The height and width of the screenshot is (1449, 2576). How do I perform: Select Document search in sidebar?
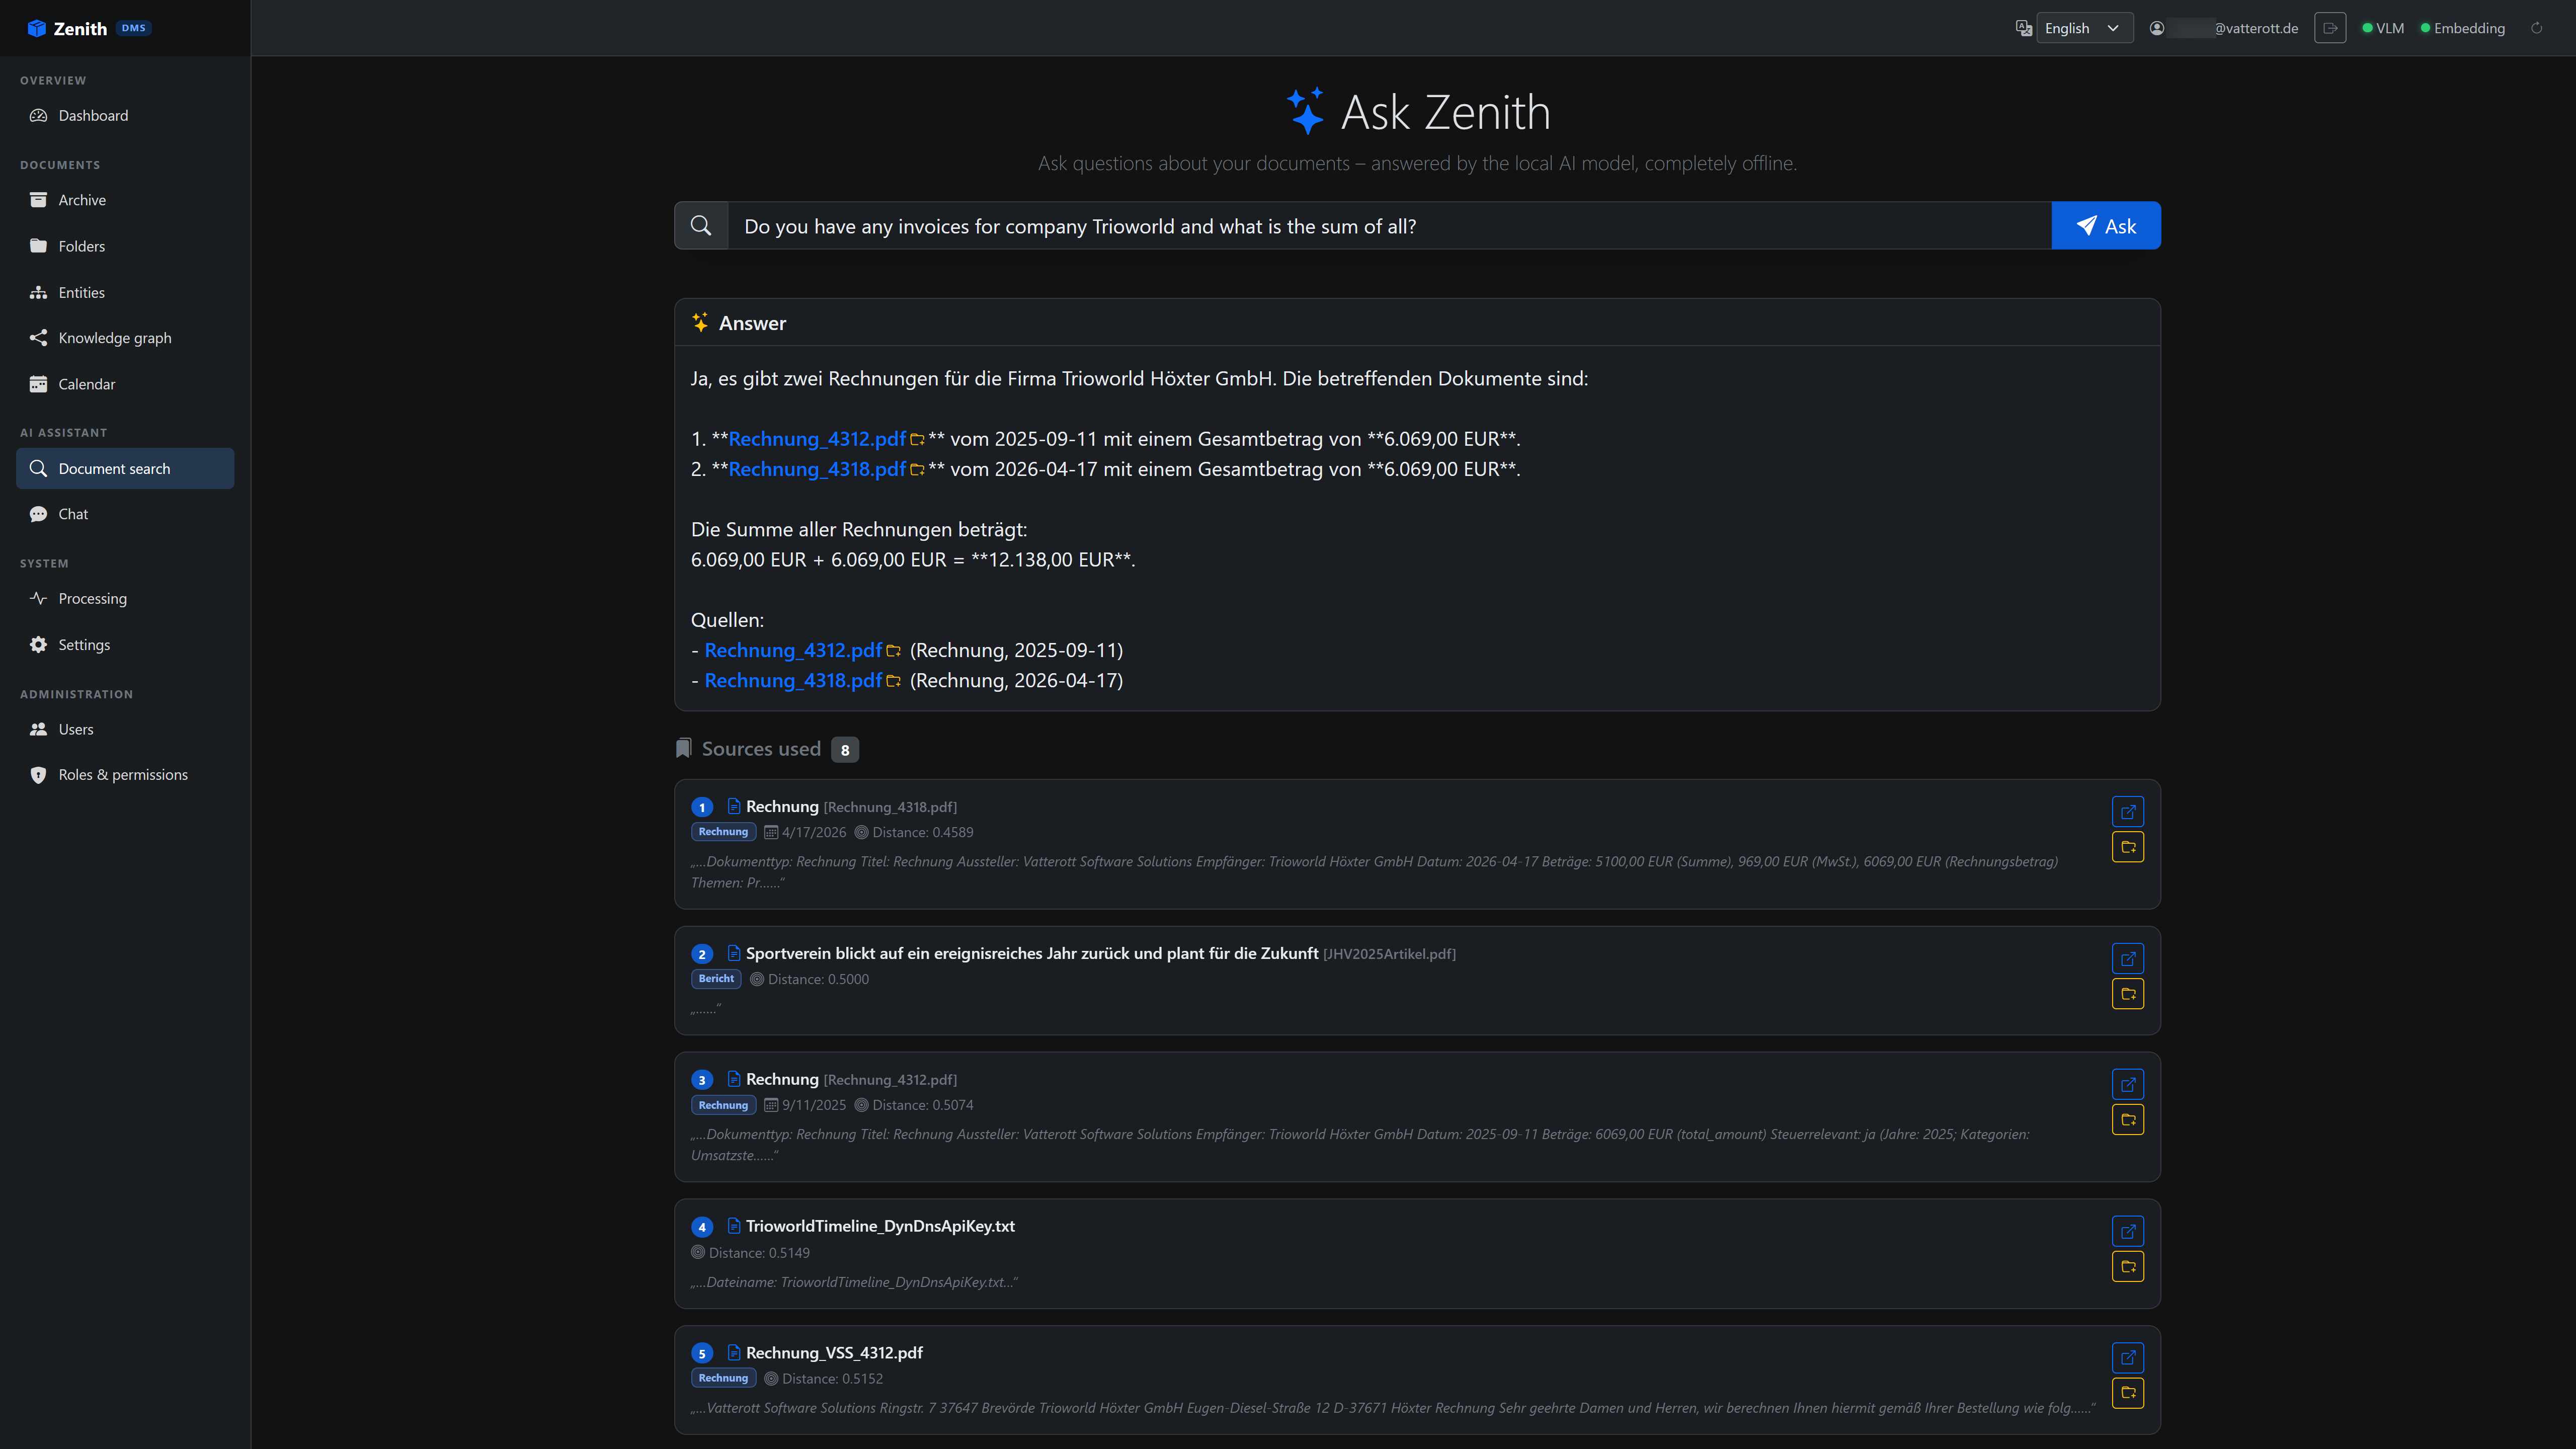tap(125, 468)
